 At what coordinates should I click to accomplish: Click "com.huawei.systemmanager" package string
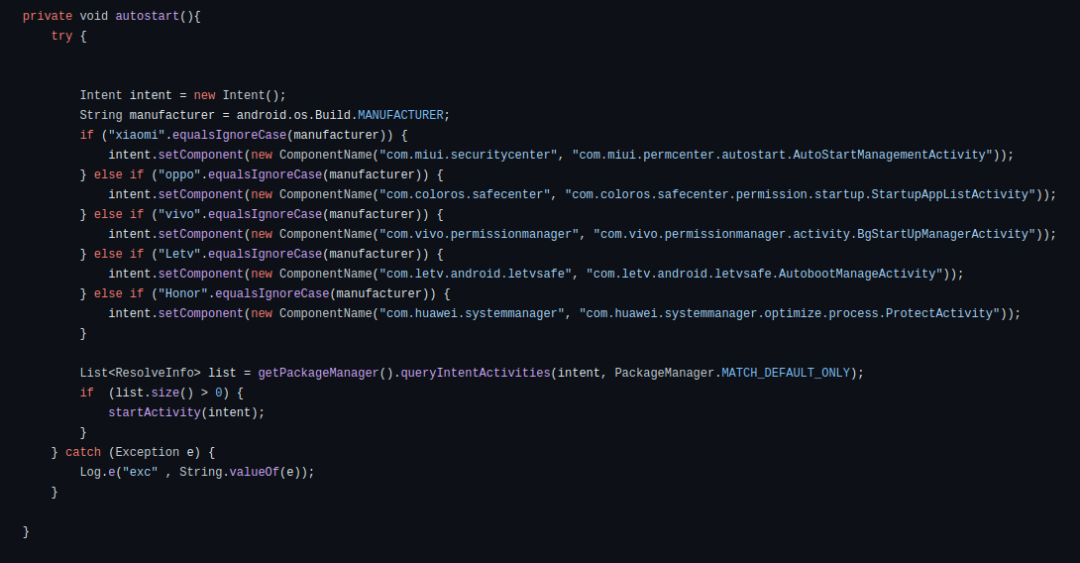click(x=472, y=314)
